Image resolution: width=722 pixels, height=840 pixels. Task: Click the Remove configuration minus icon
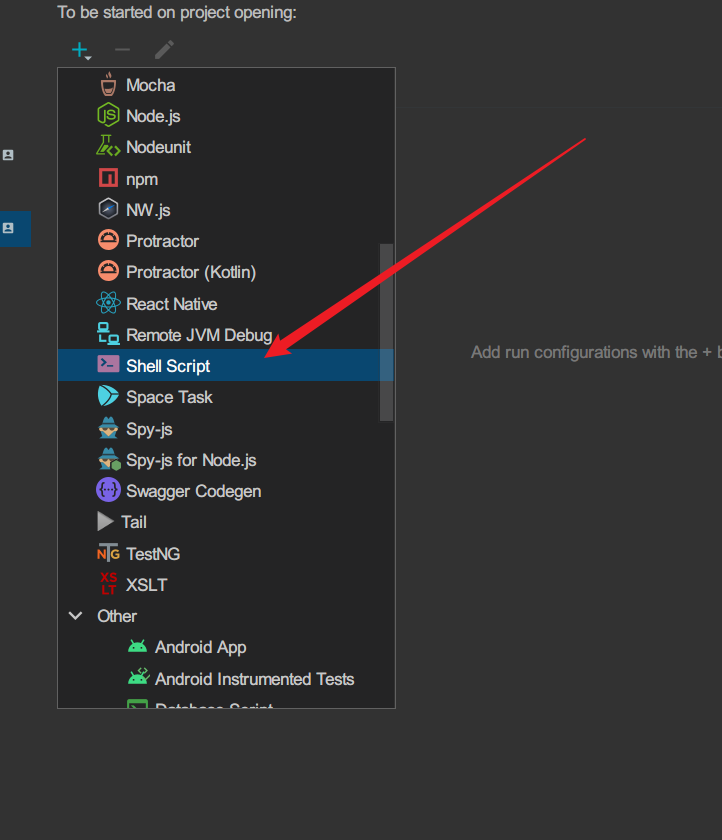pos(122,49)
